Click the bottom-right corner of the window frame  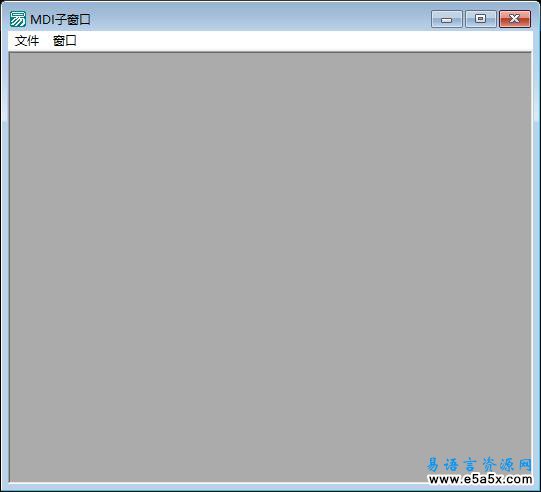(536, 487)
